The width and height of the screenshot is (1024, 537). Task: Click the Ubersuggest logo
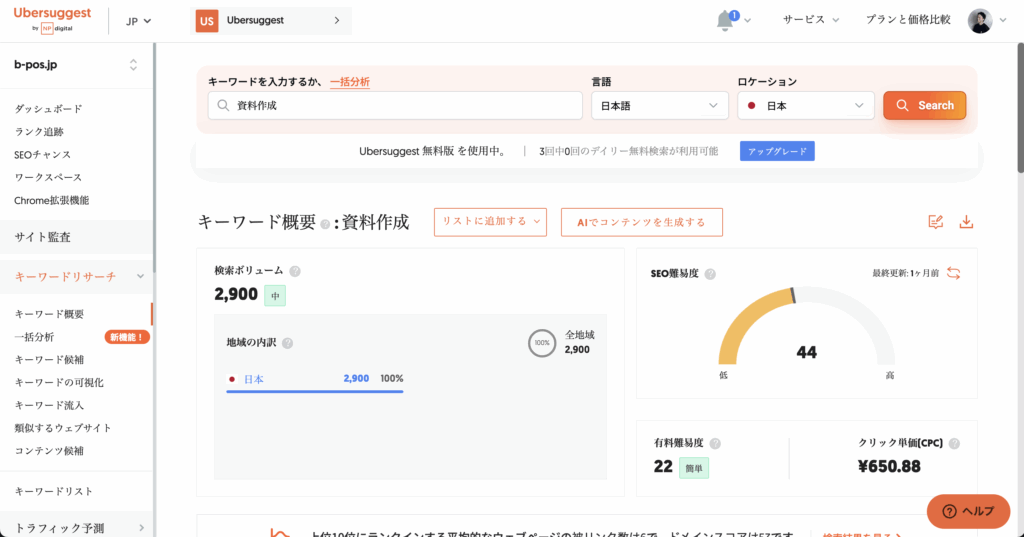point(52,20)
